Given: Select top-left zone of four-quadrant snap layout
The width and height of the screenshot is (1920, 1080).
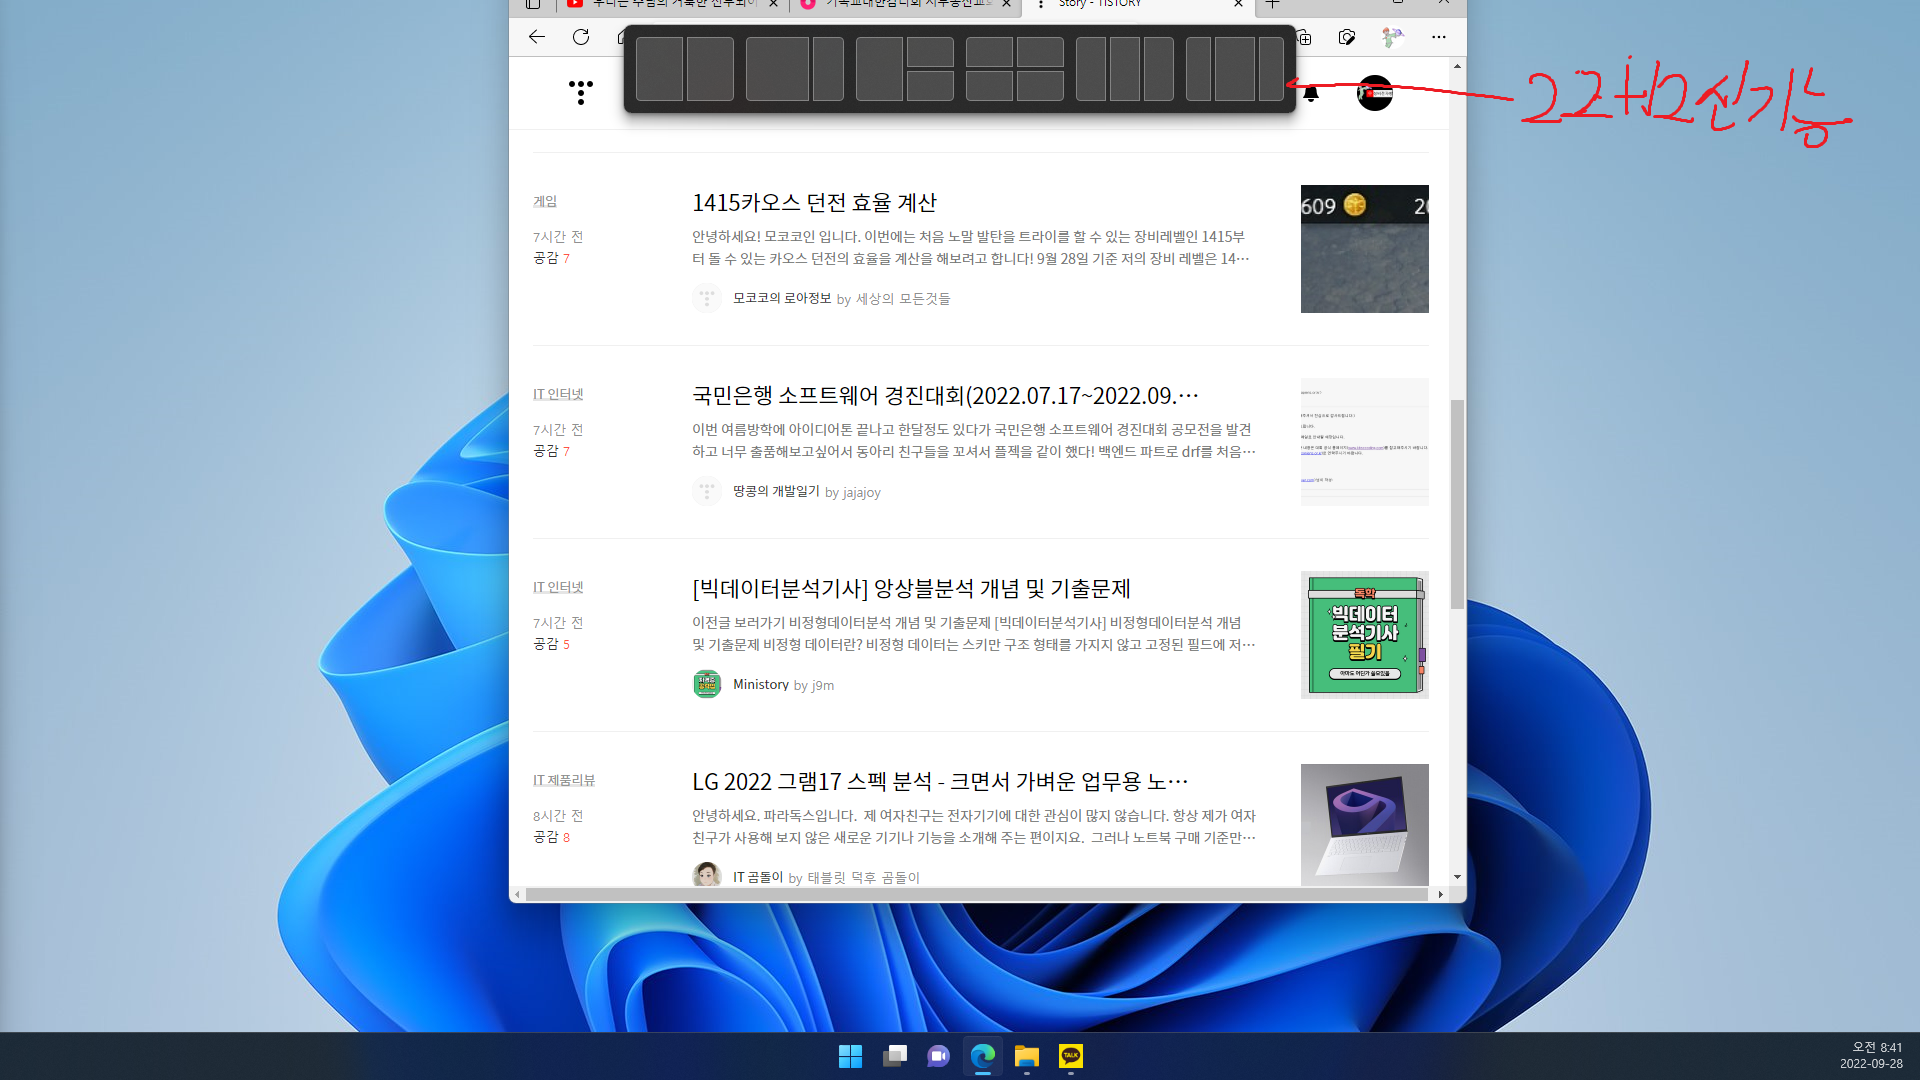Looking at the screenshot, I should pyautogui.click(x=989, y=52).
